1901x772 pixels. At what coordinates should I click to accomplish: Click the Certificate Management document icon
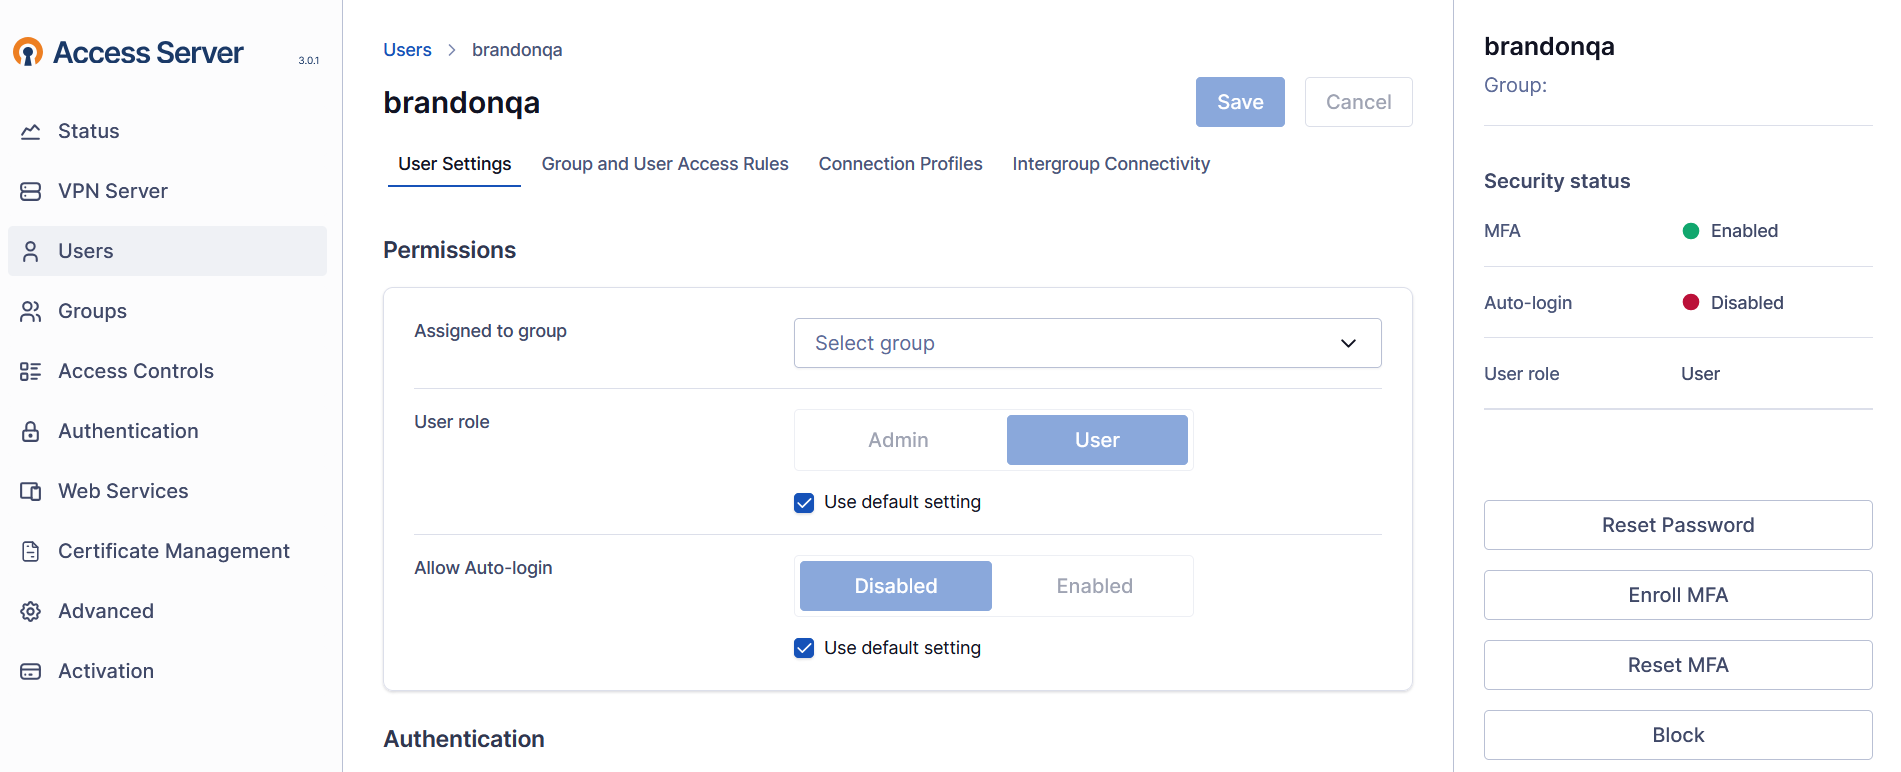[31, 551]
